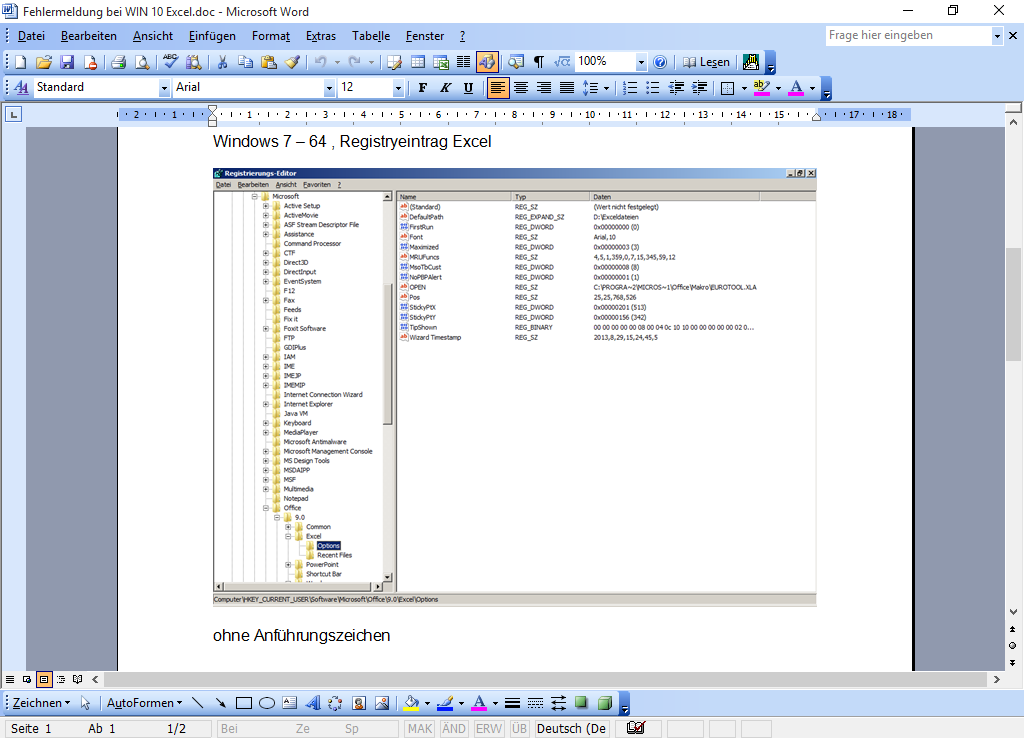Apply line color brush swatch
The height and width of the screenshot is (738, 1024).
point(445,703)
